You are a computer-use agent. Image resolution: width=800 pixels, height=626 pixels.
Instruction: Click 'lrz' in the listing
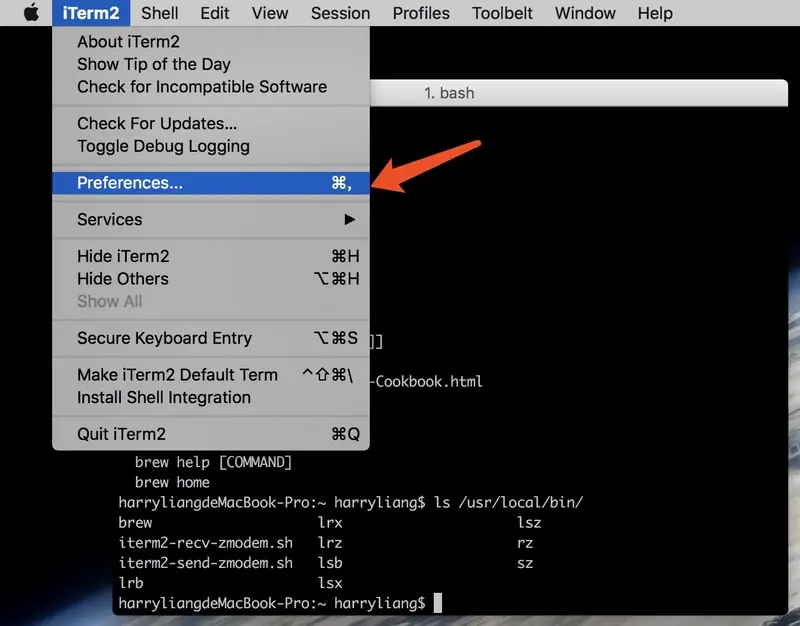click(x=330, y=542)
